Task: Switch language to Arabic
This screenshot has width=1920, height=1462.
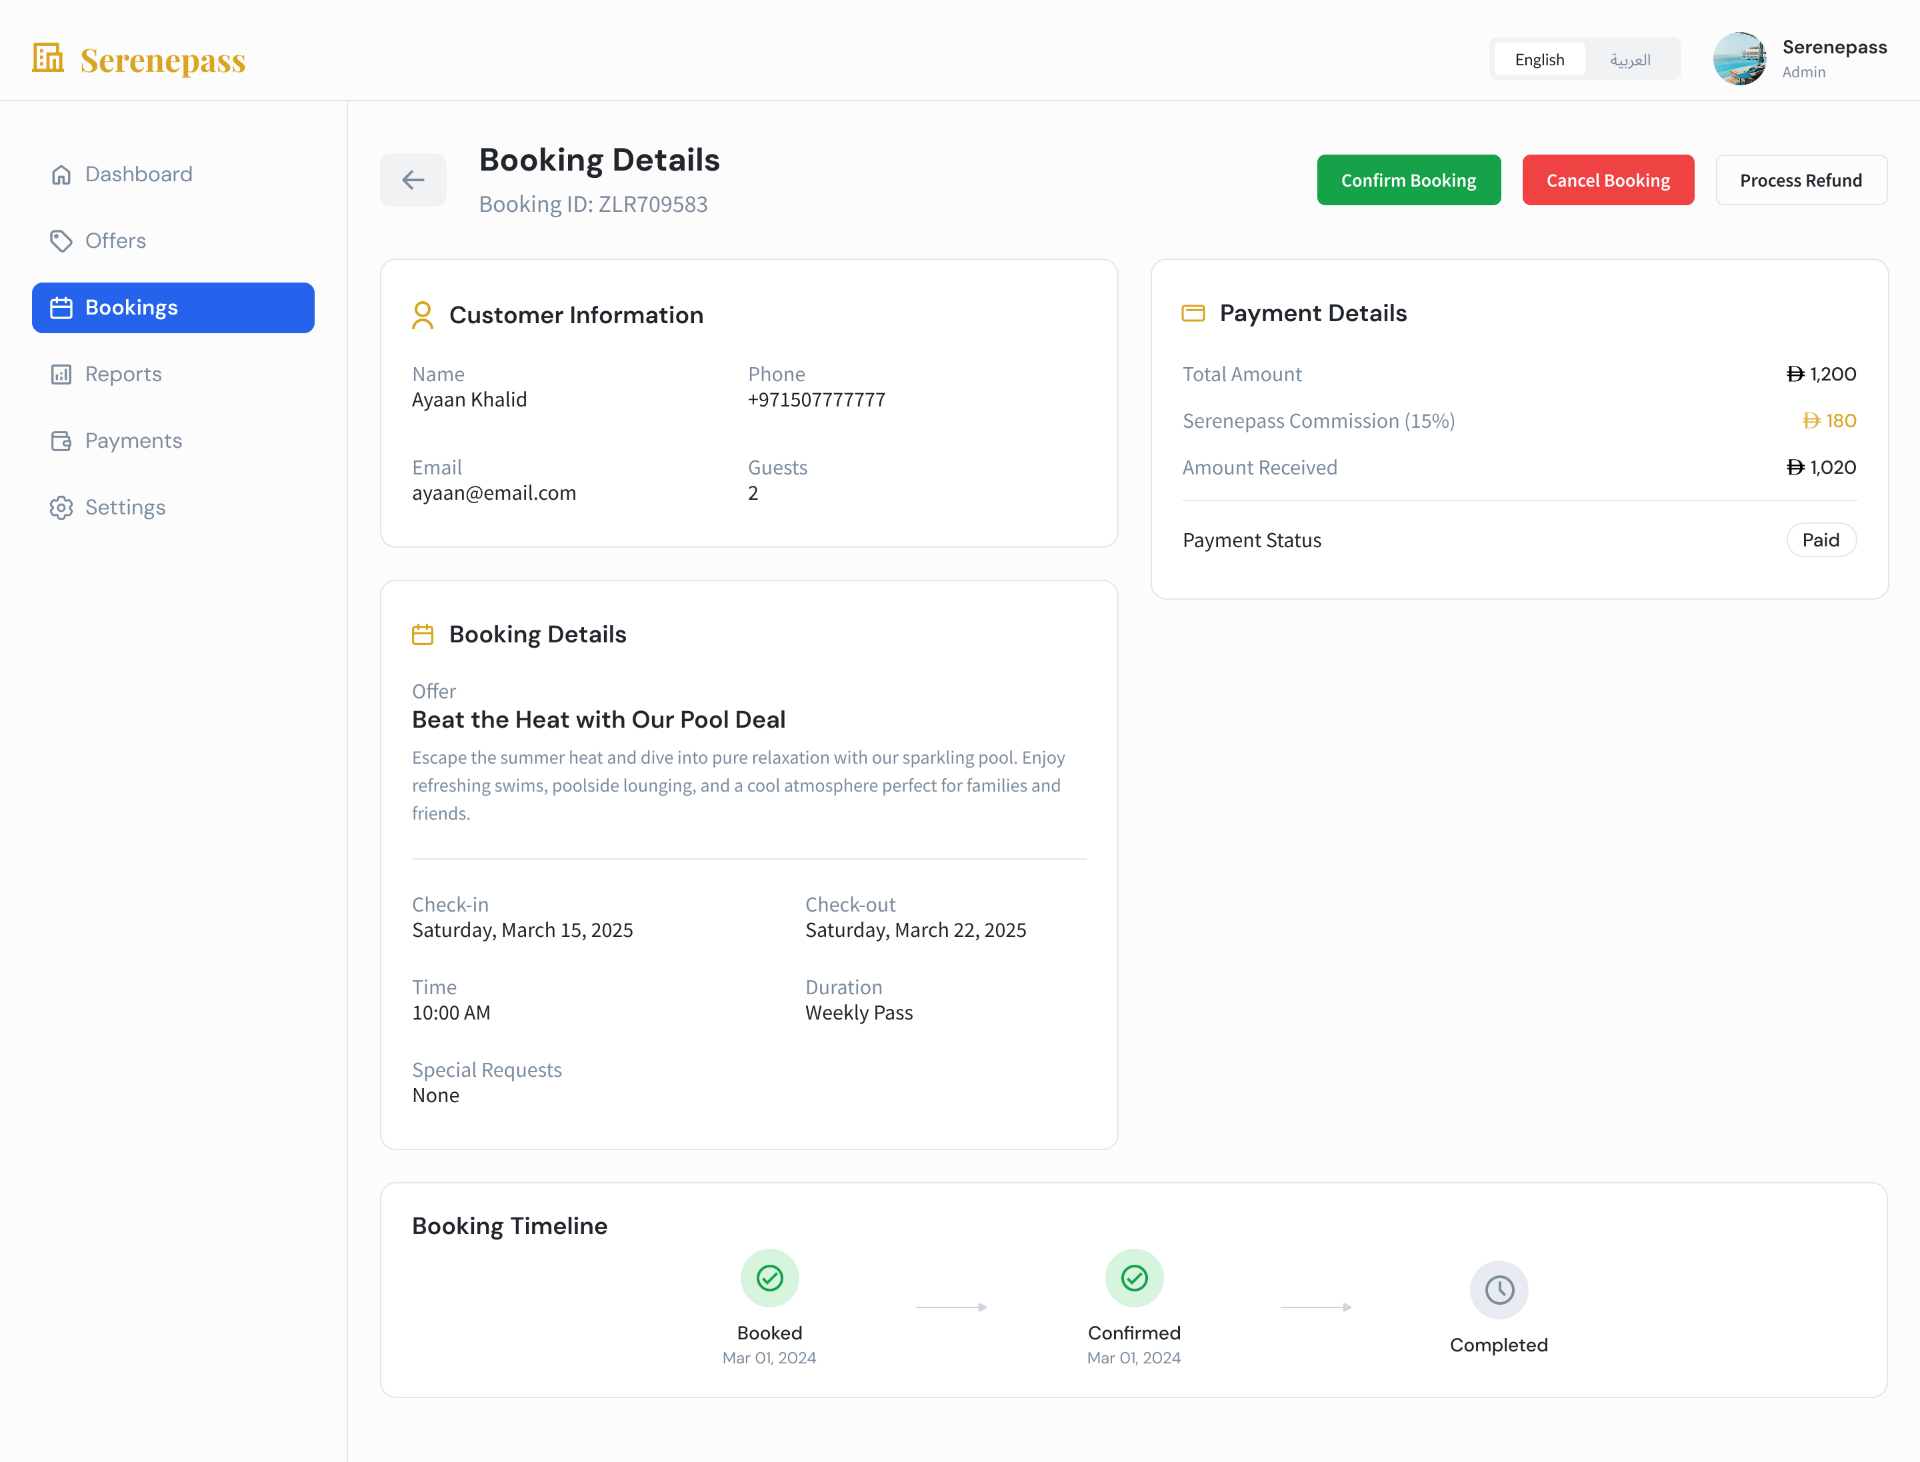Action: point(1630,60)
